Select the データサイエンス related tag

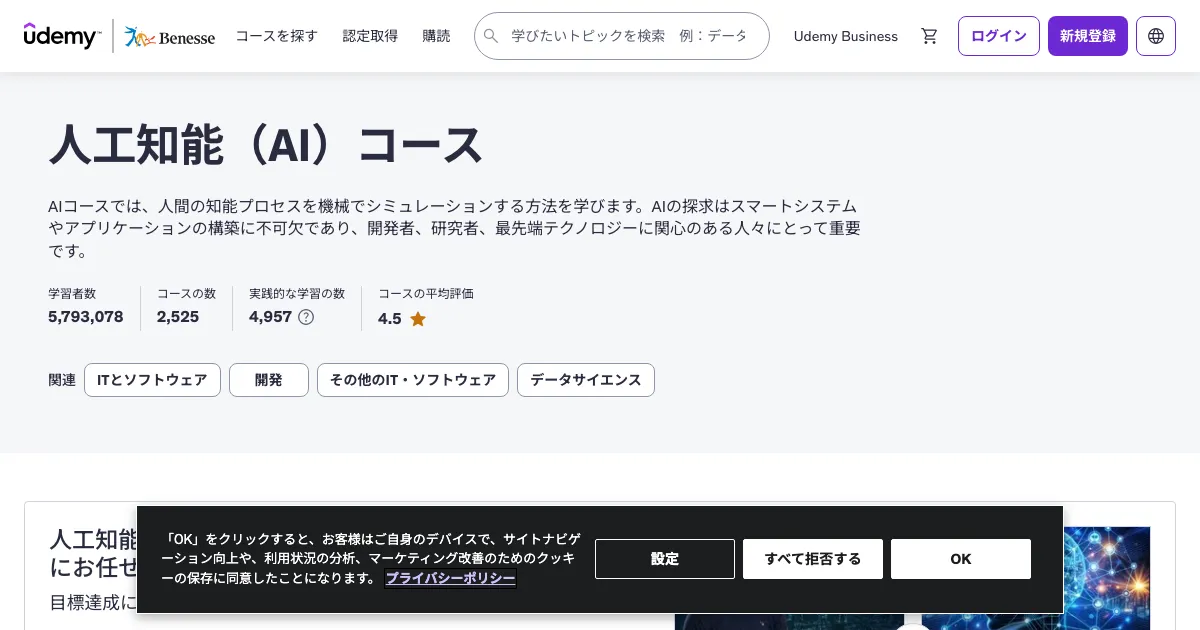pyautogui.click(x=586, y=380)
